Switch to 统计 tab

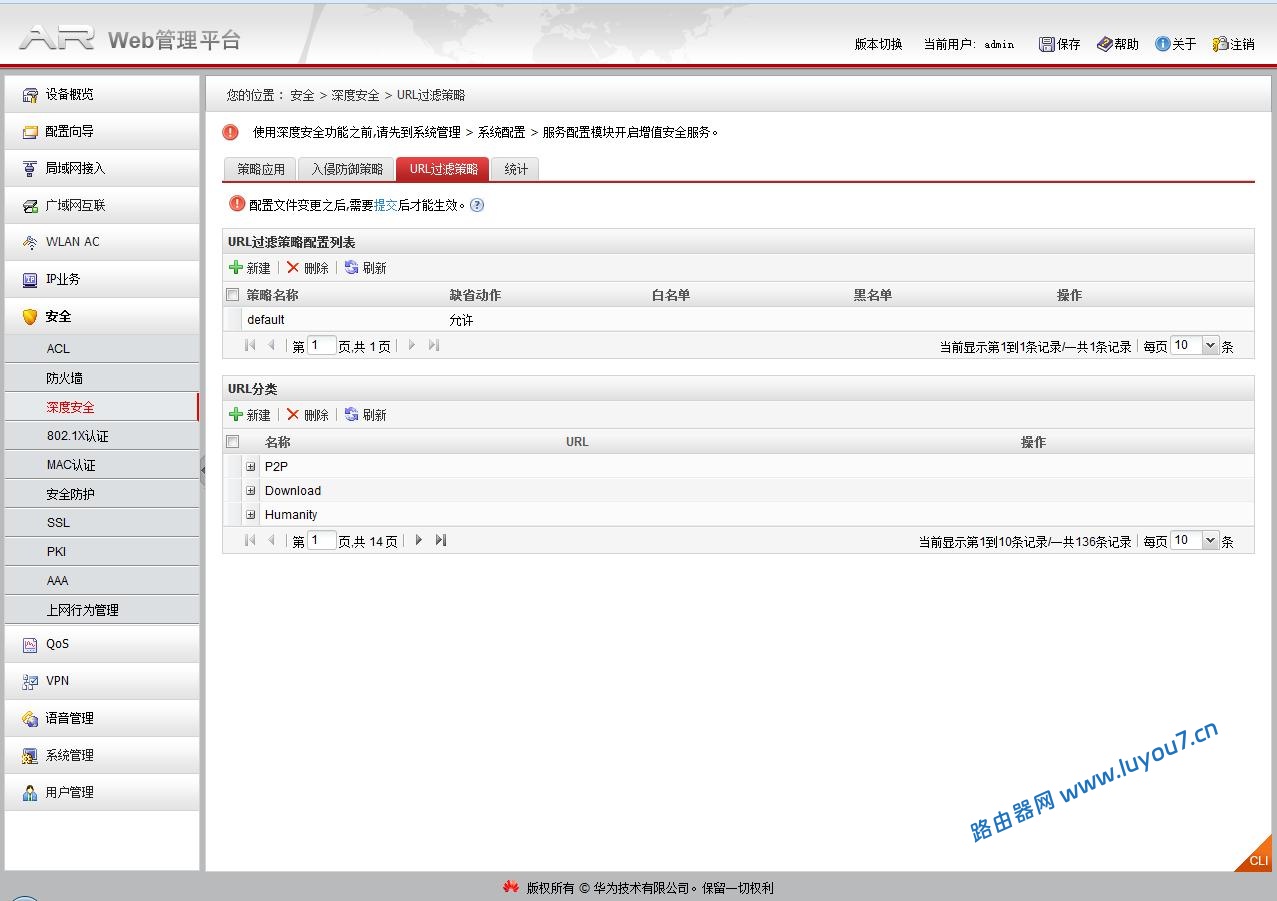pyautogui.click(x=516, y=169)
